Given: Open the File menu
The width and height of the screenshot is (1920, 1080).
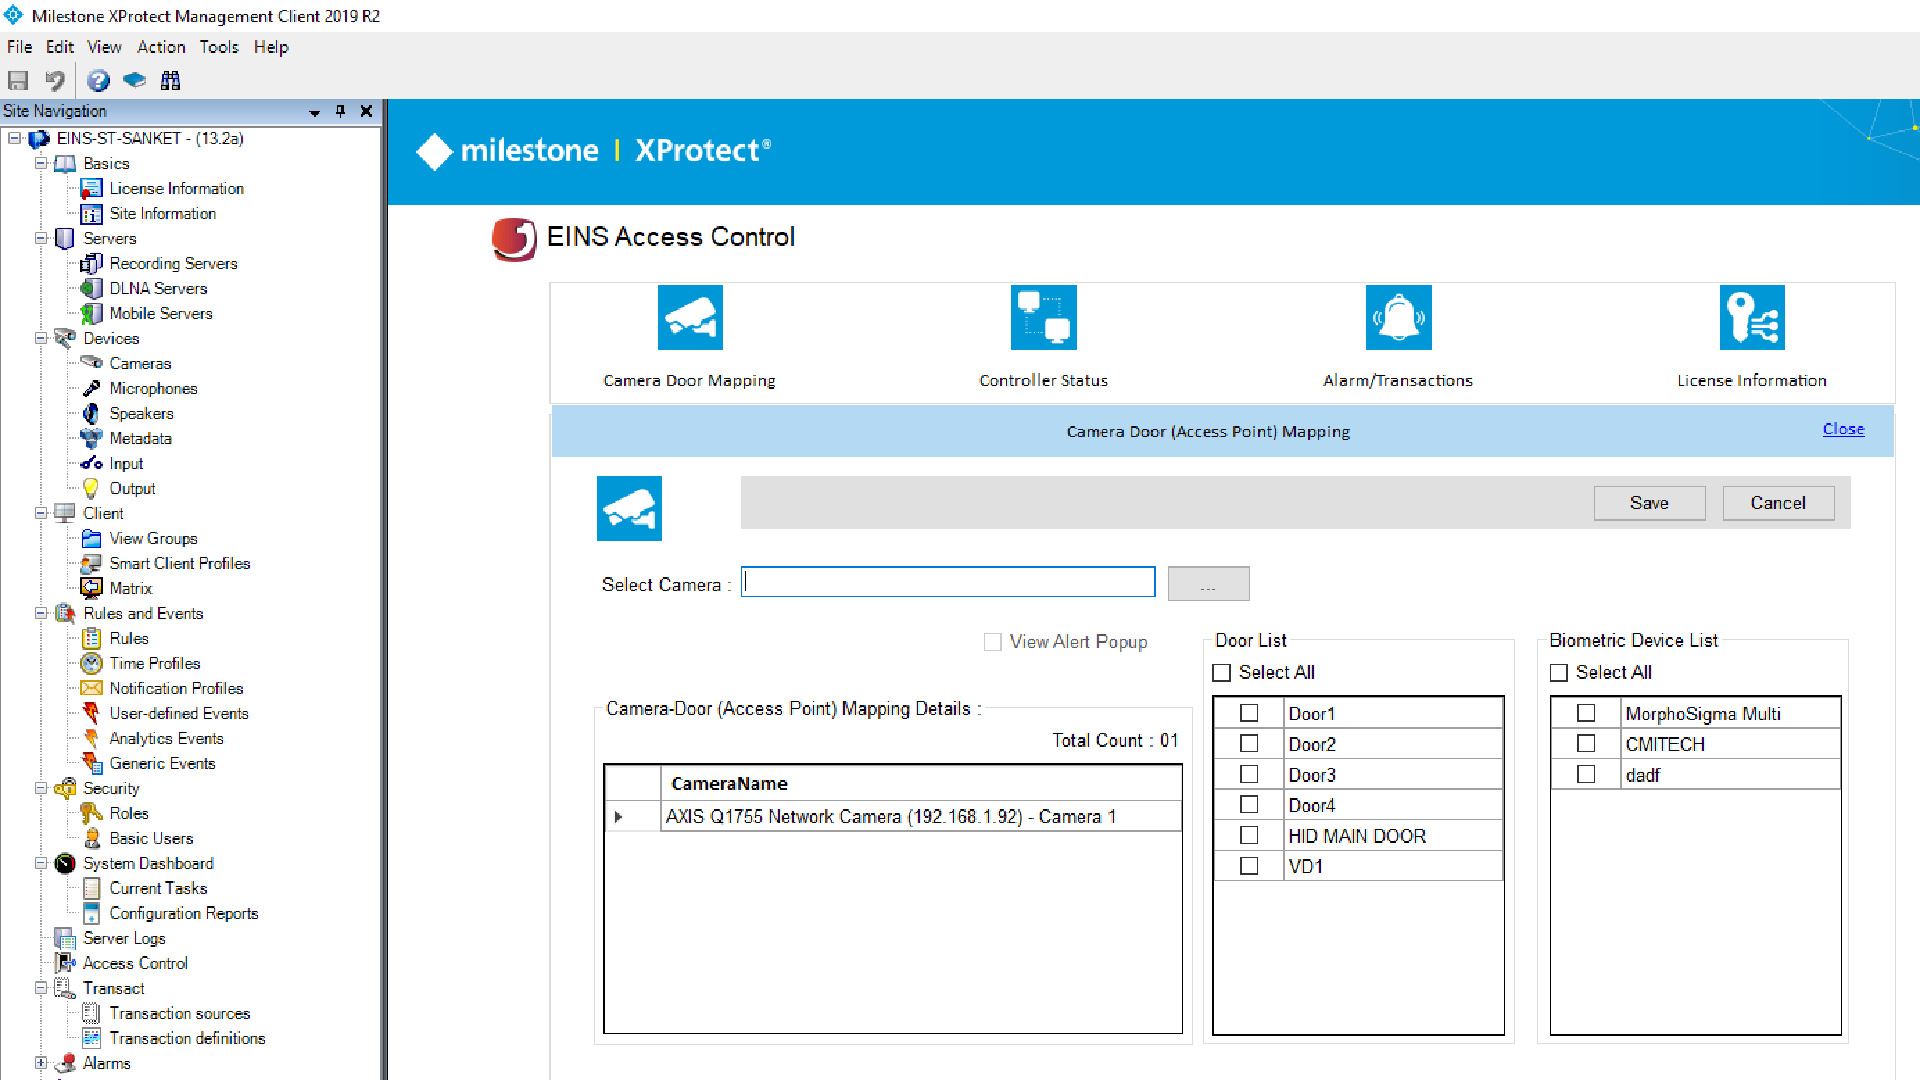Looking at the screenshot, I should [x=19, y=47].
